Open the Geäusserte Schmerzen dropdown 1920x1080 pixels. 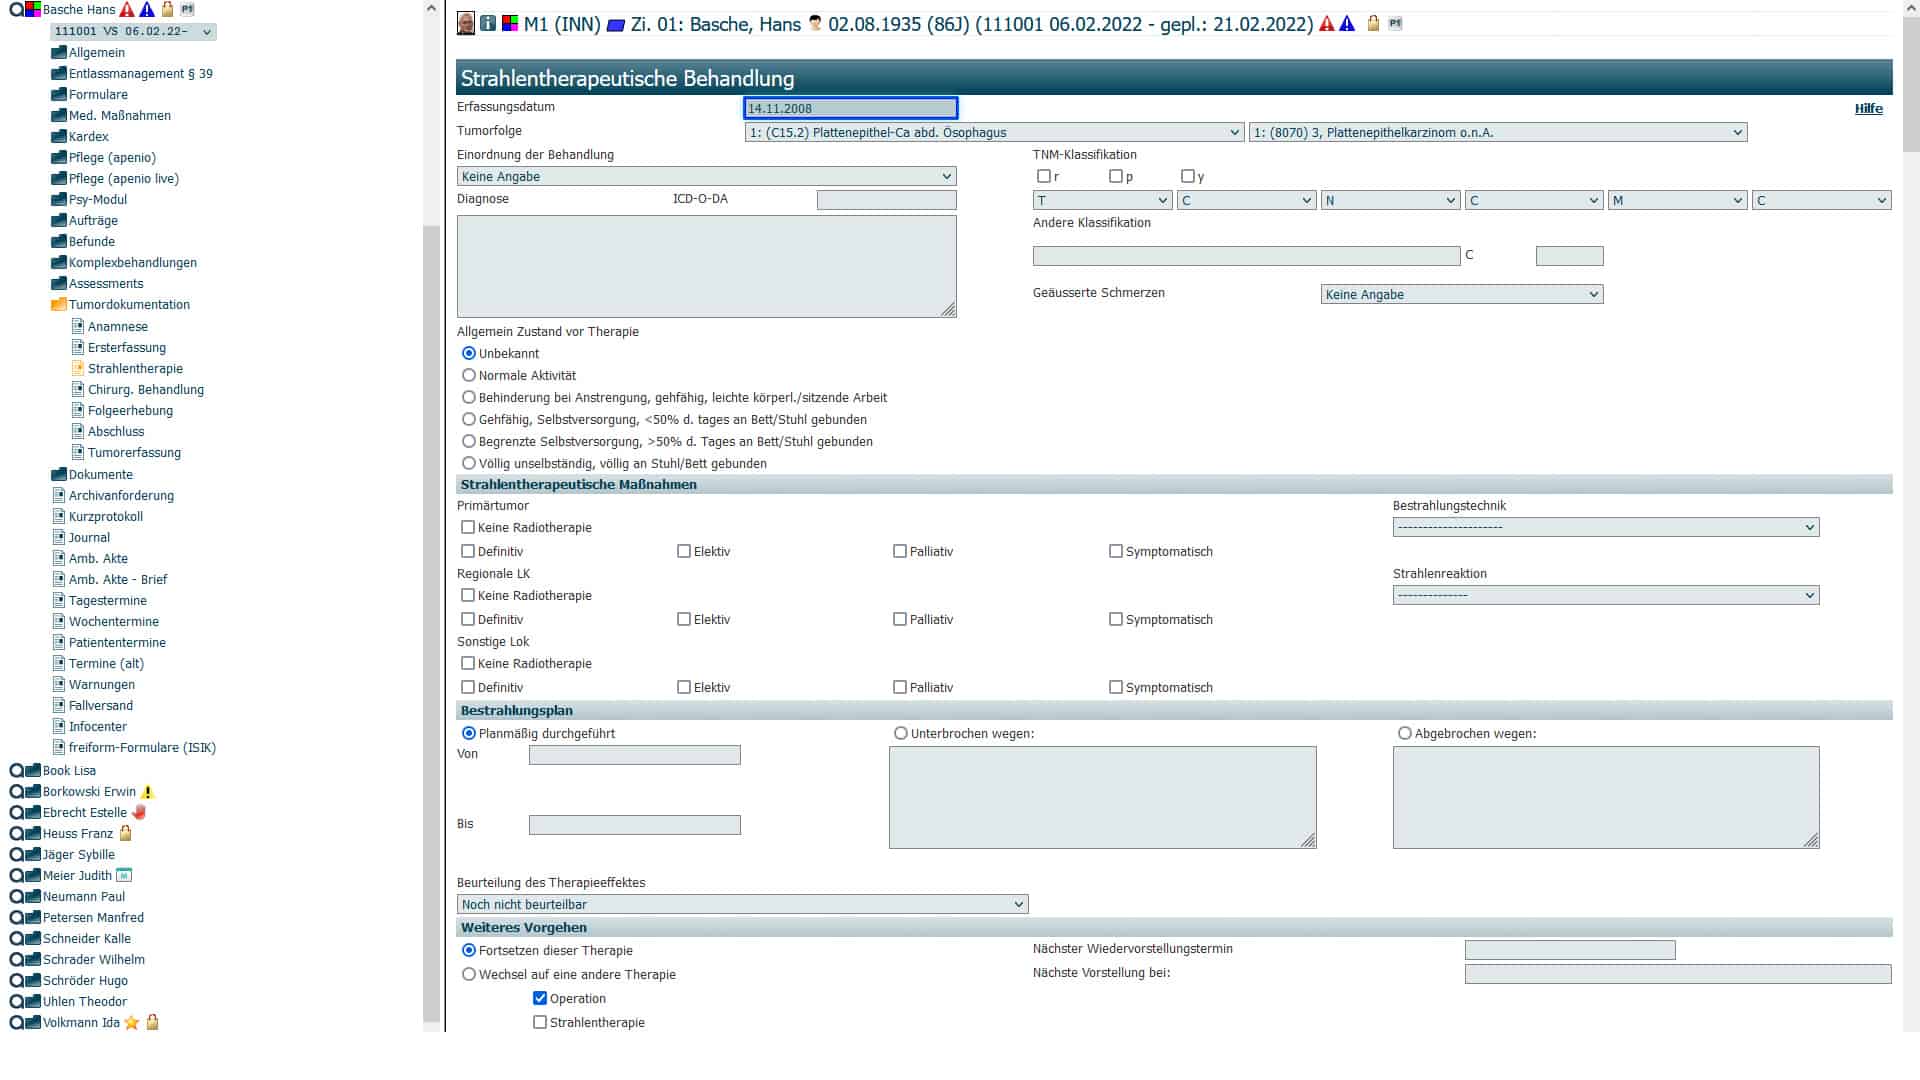point(1461,294)
